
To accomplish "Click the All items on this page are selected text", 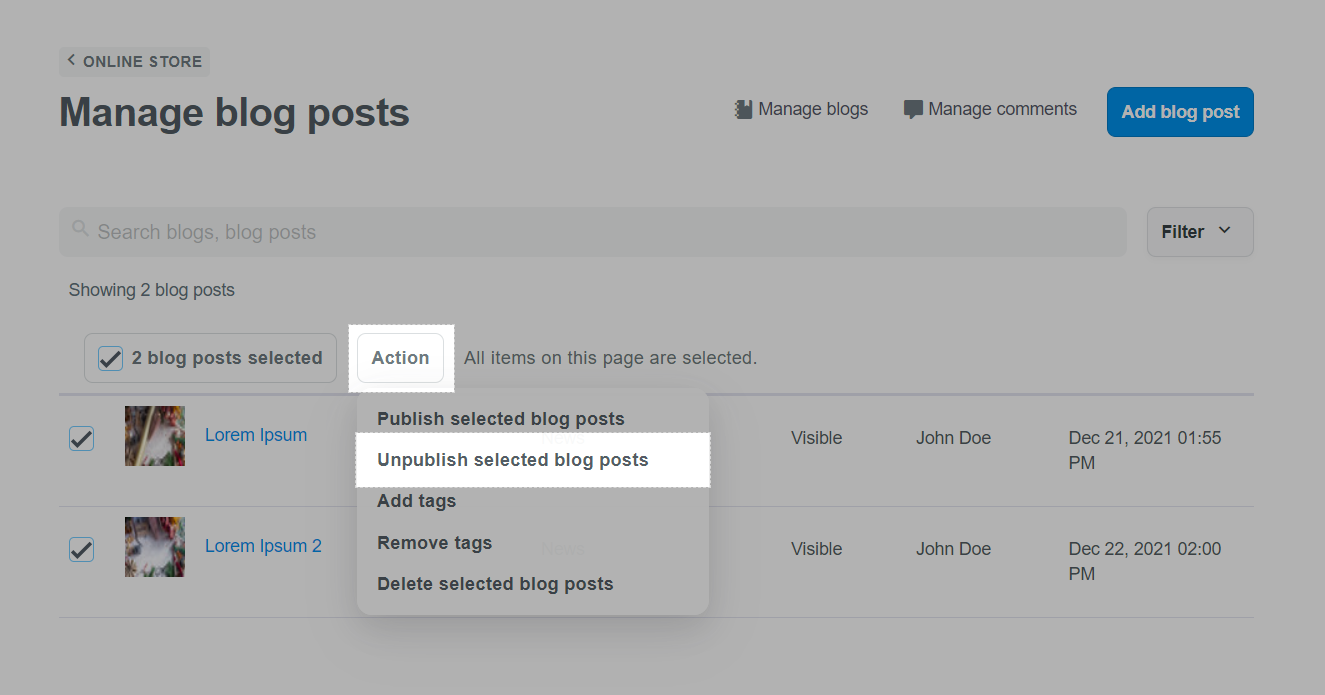I will tap(611, 358).
